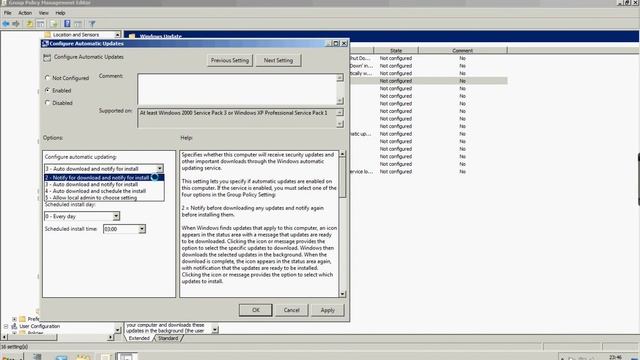Click the Next Setting button
Image resolution: width=640 pixels, height=360 pixels.
pos(278,60)
